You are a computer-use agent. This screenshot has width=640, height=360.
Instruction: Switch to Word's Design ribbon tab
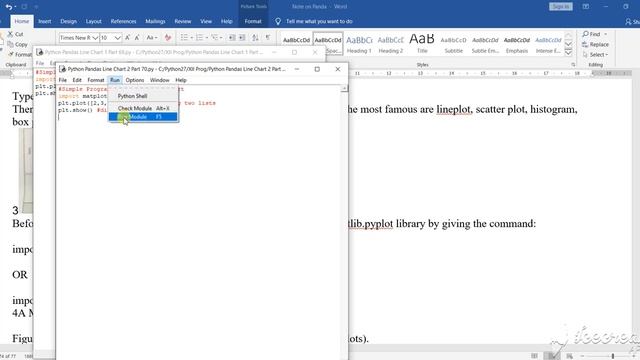point(68,21)
